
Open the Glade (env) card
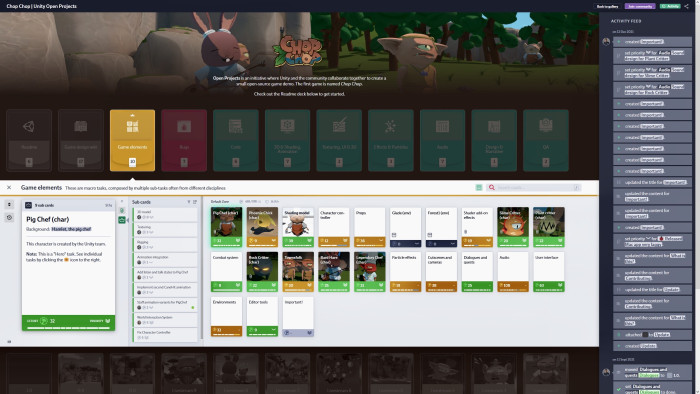coord(405,227)
